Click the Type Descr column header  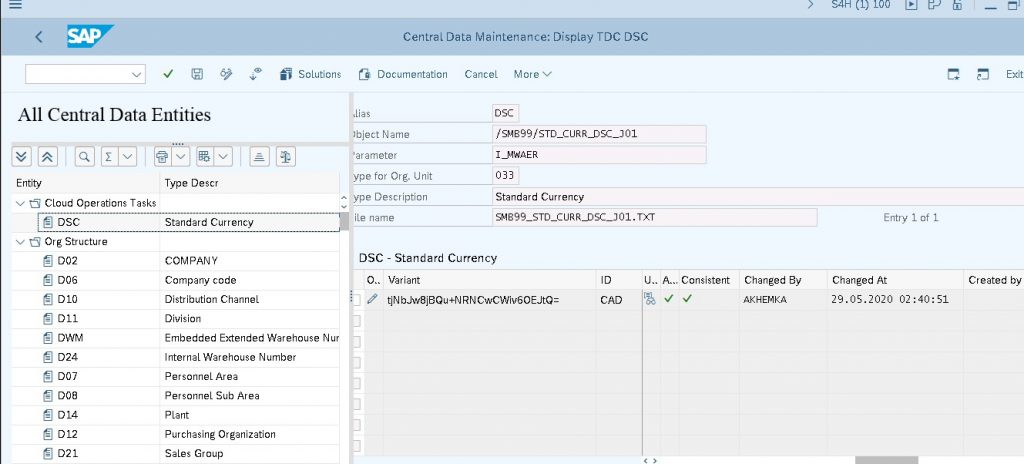pyautogui.click(x=249, y=184)
